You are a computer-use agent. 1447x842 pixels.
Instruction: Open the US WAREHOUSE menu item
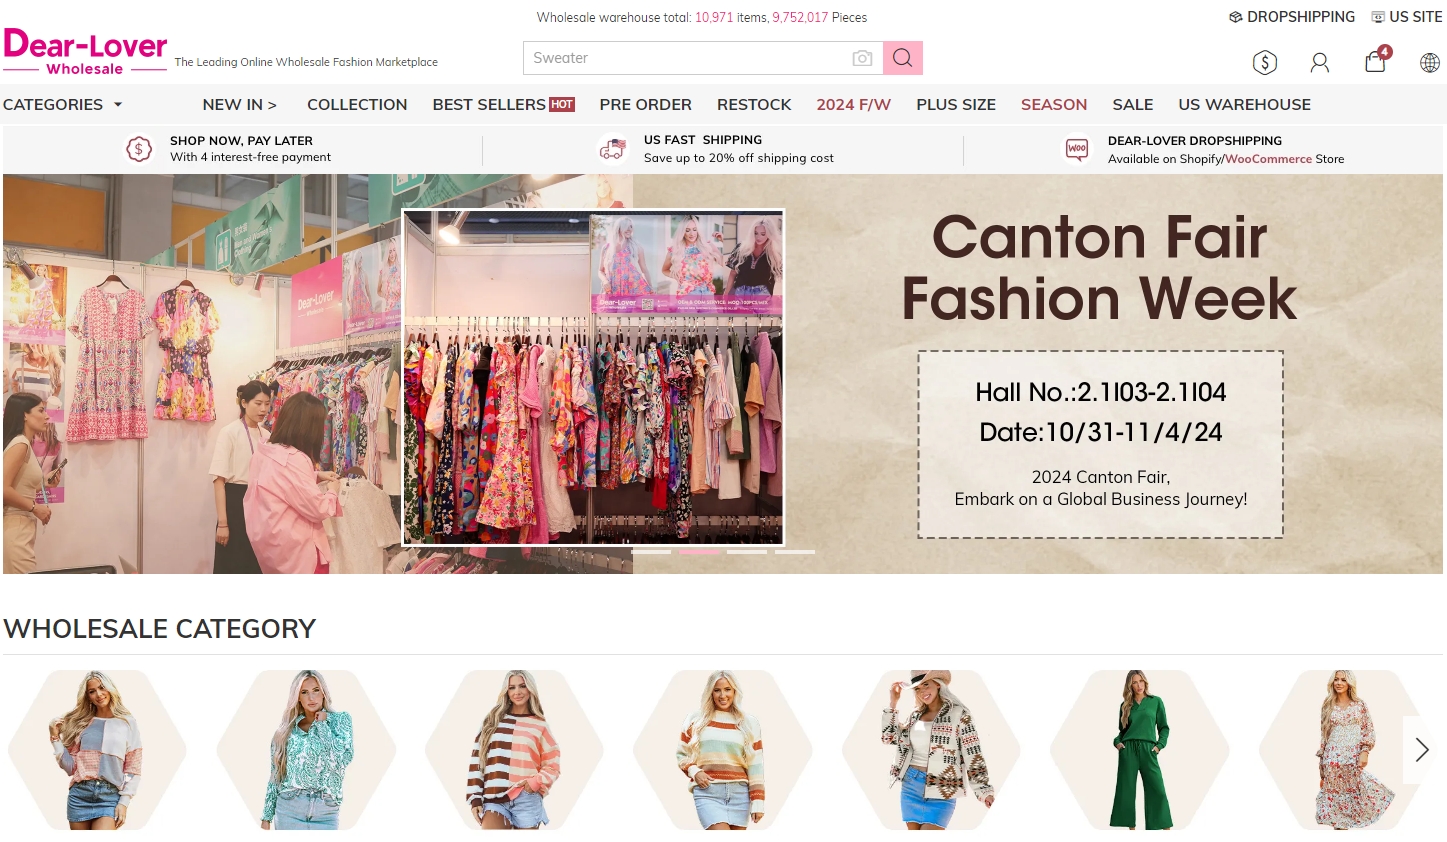1244,104
